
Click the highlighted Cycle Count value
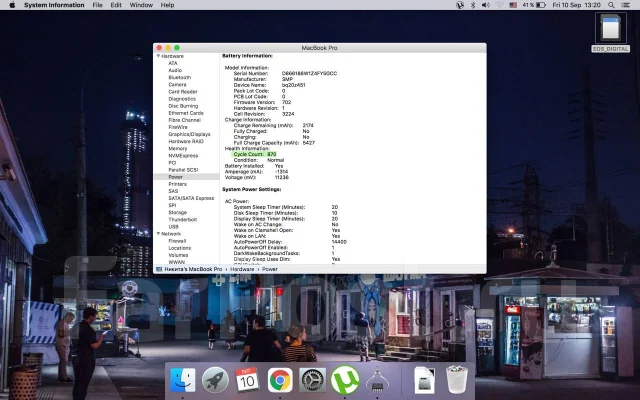click(272, 154)
